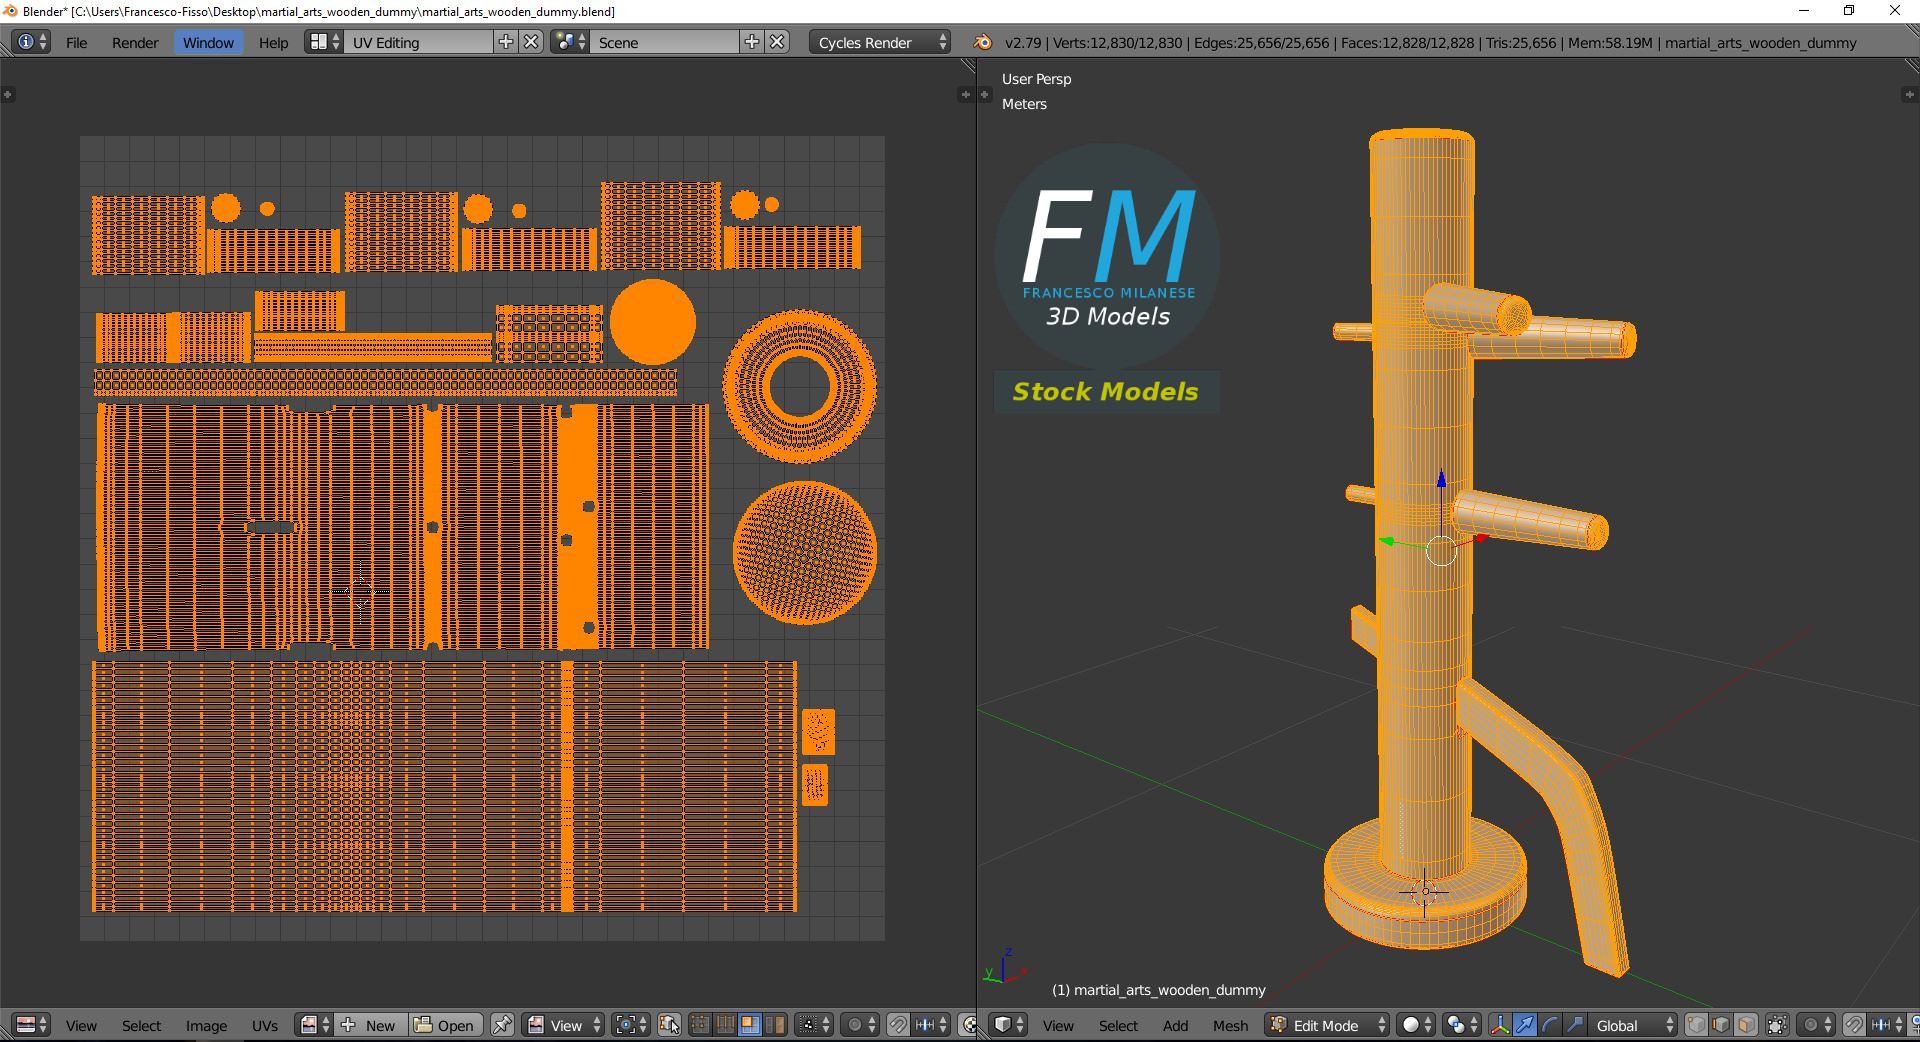Open an existing image file
The width and height of the screenshot is (1920, 1042).
point(446,1025)
